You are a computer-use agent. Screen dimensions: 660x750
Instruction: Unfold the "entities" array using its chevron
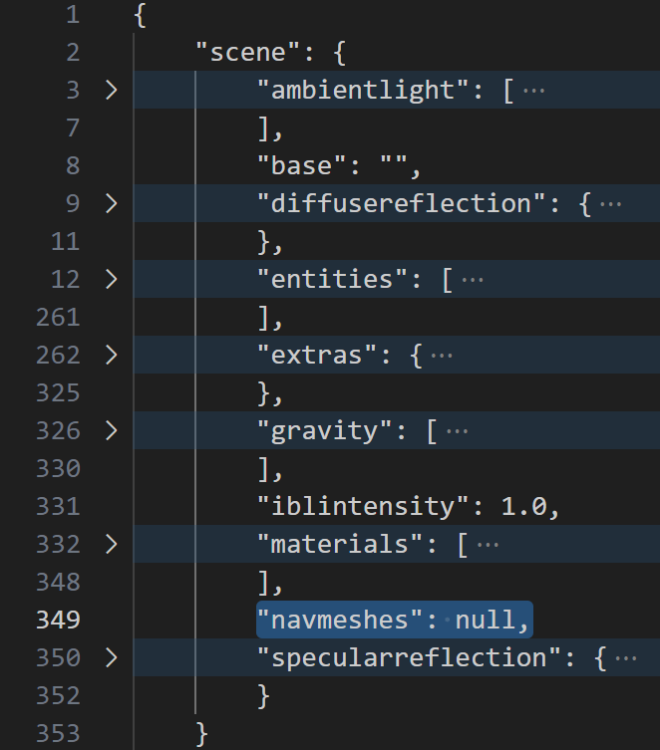(x=111, y=279)
